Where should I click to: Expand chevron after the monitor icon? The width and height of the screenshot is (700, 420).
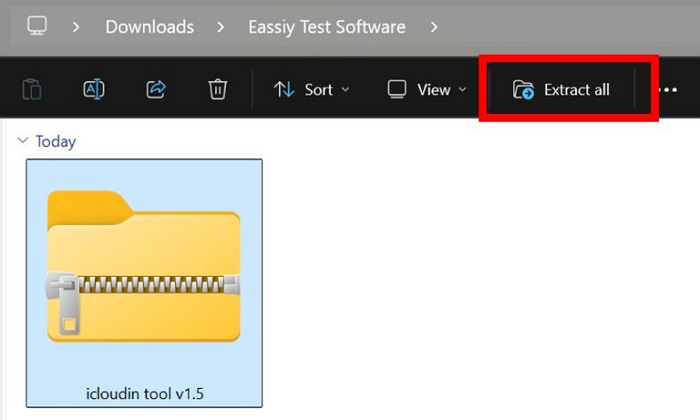[76, 27]
